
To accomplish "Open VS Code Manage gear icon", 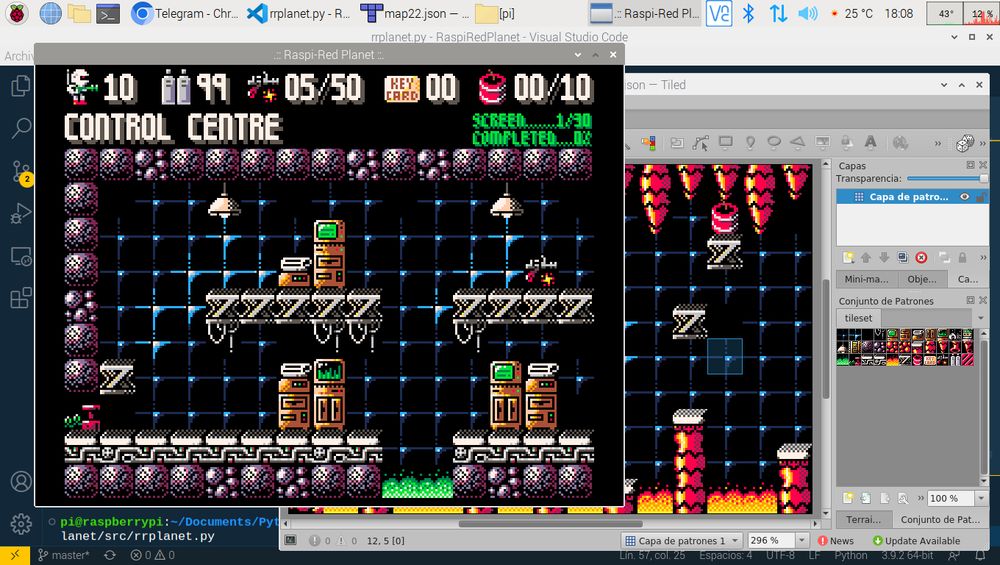I will click(20, 524).
